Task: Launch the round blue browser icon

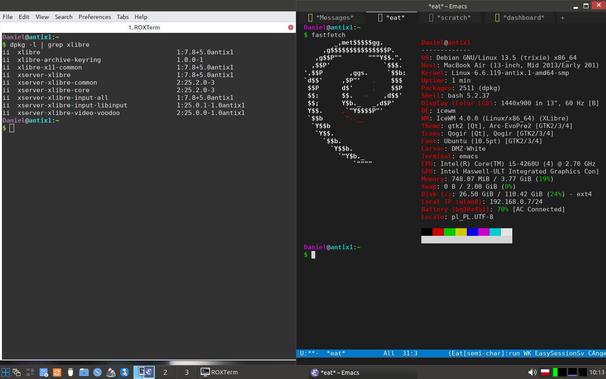Action: tap(97, 372)
